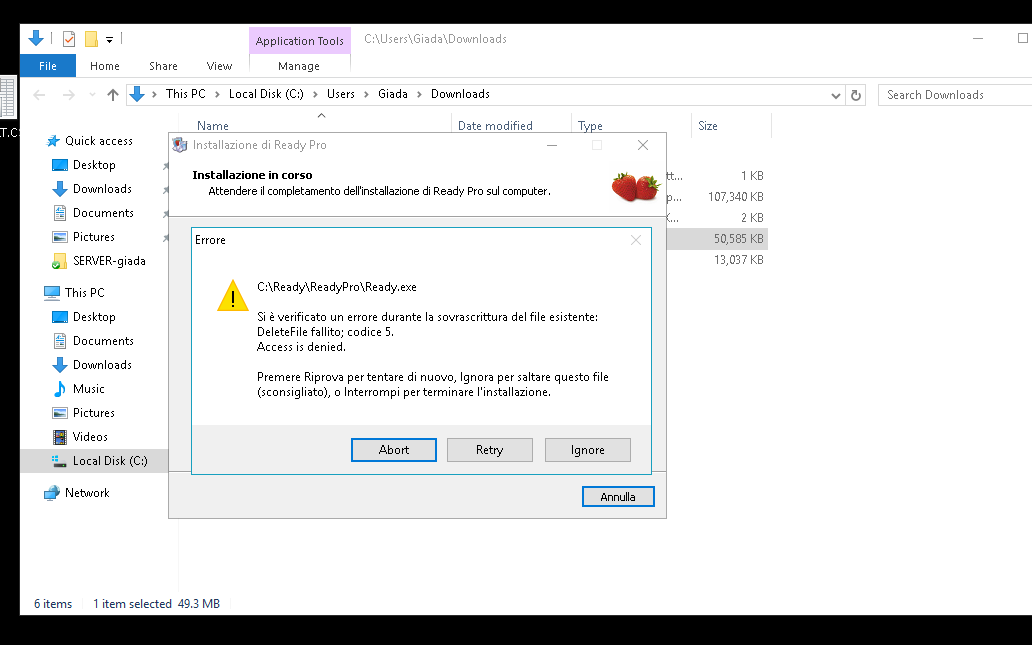Sort by Type column header
Image resolution: width=1032 pixels, height=645 pixels.
(590, 126)
